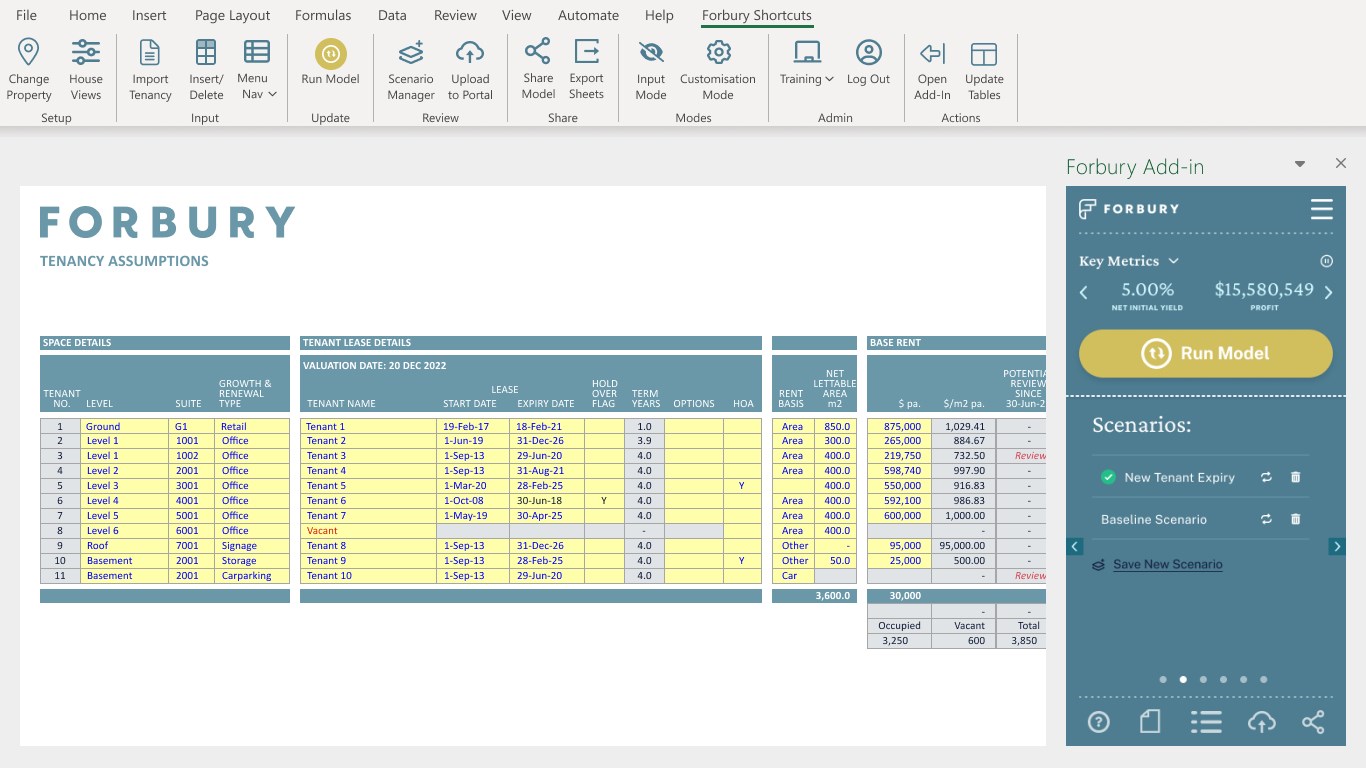Click the help icon in the add-in footer
Viewport: 1366px width, 768px height.
pyautogui.click(x=1098, y=722)
